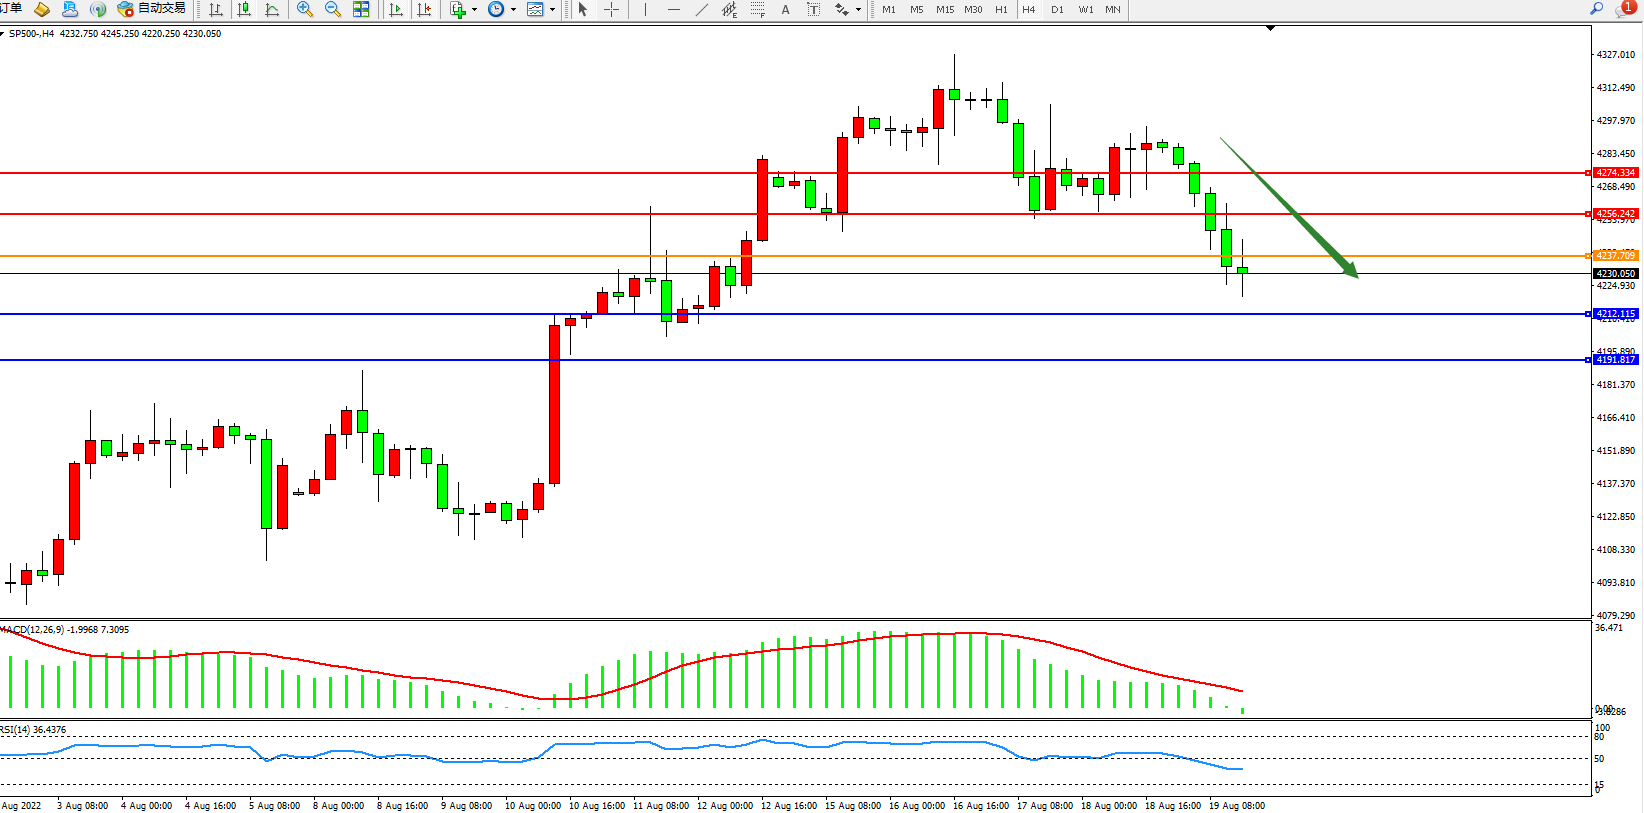Screen dimensions: 1644x813
Task: Toggle the AutoTrading (自动交易) button
Action: pos(152,9)
